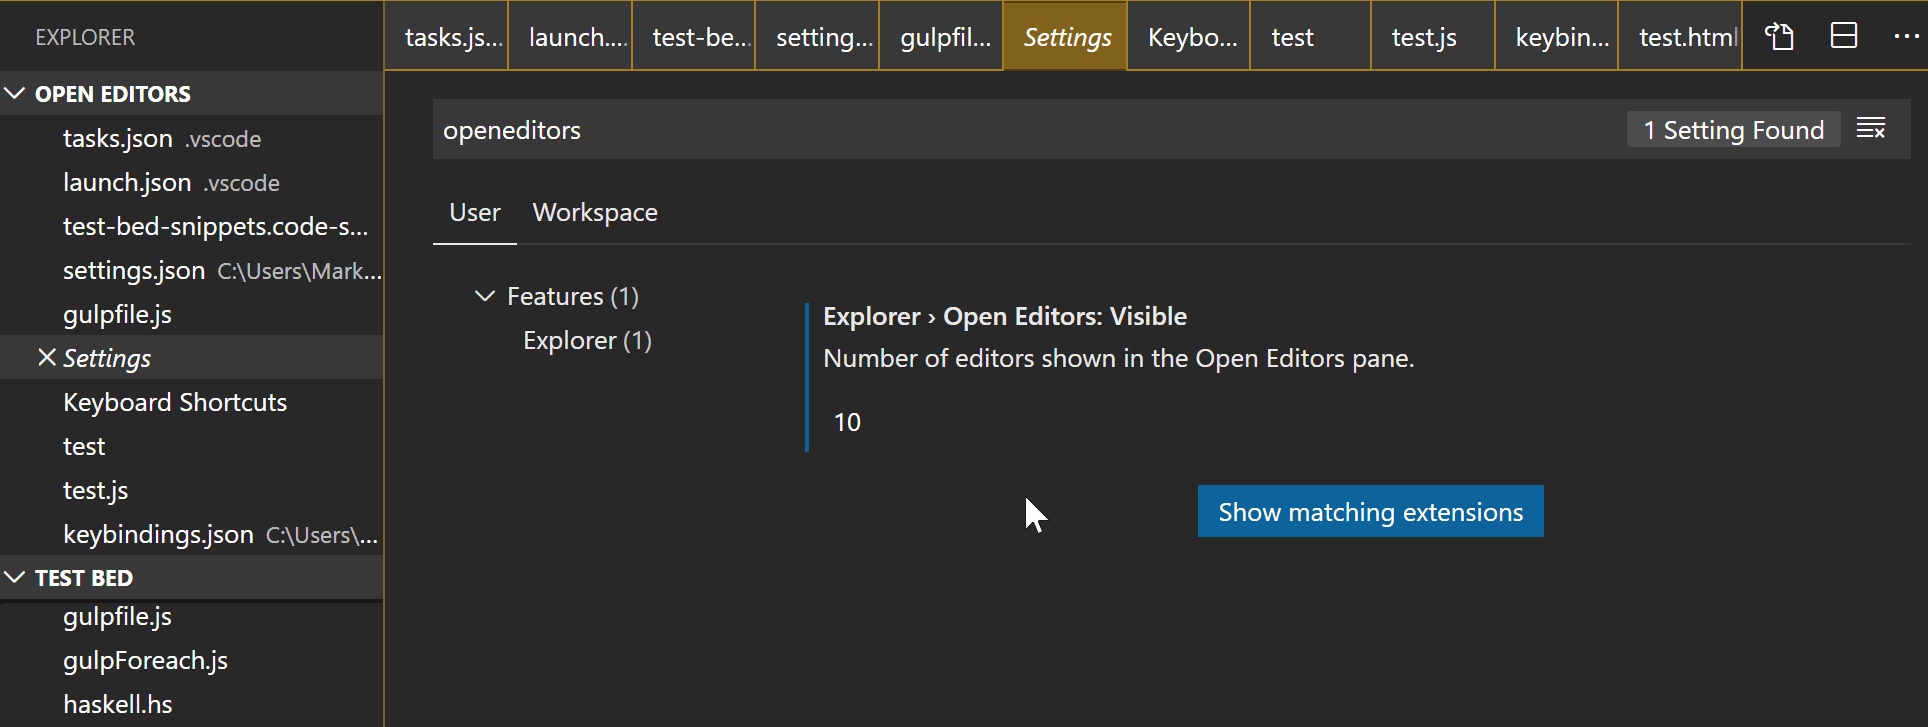The height and width of the screenshot is (727, 1928).
Task: Click the Split Editor icon
Action: [1843, 37]
